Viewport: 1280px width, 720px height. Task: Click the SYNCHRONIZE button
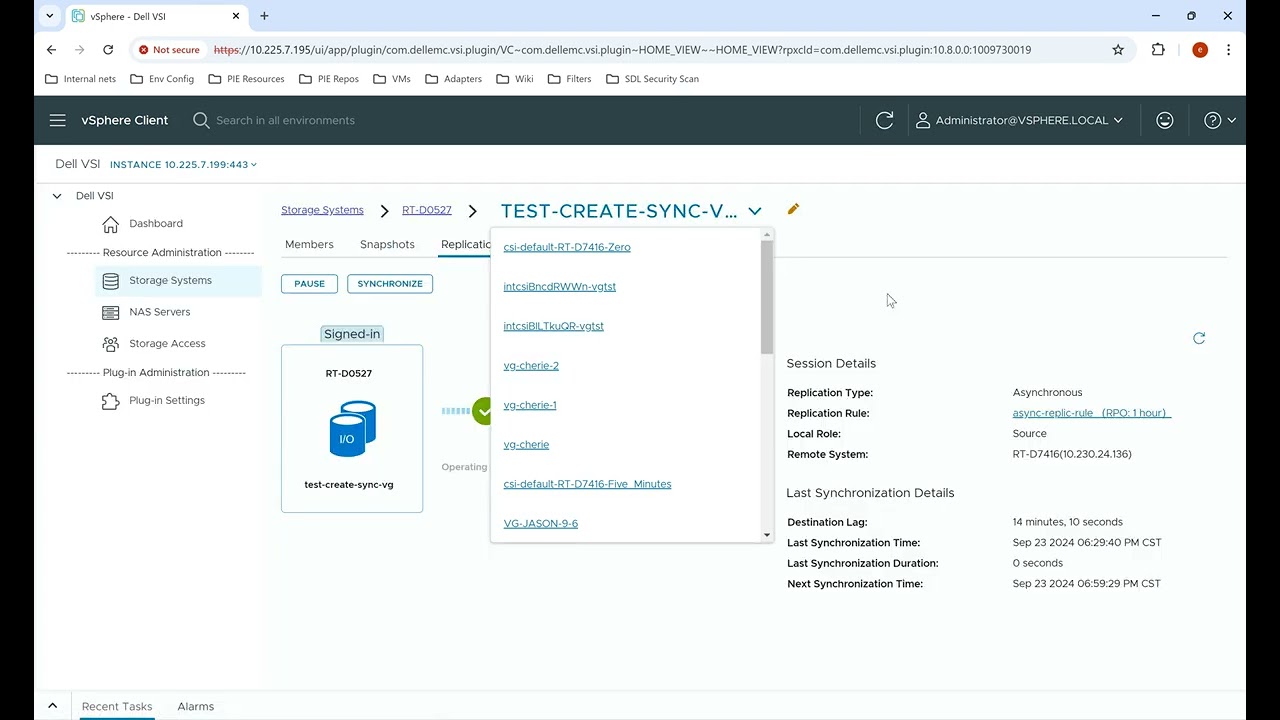point(390,284)
